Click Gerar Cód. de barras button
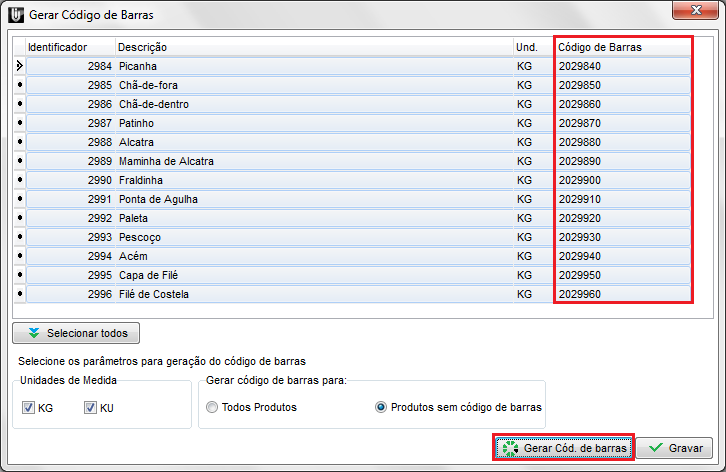This screenshot has width=726, height=472. tap(564, 448)
